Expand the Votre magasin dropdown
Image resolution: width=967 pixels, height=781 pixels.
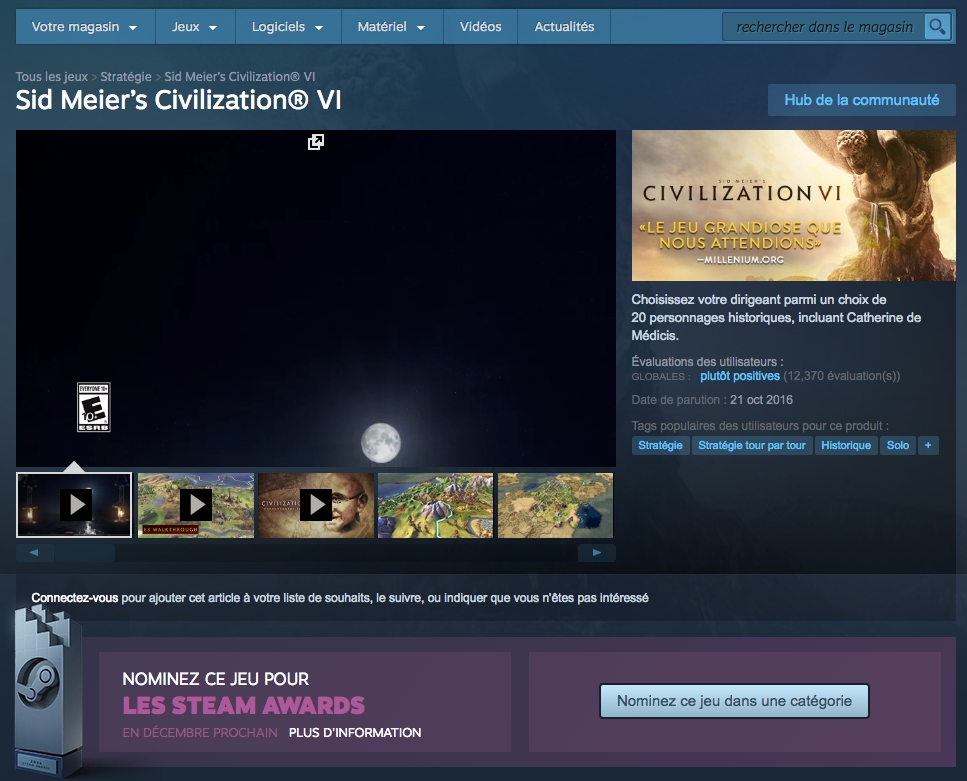click(84, 27)
